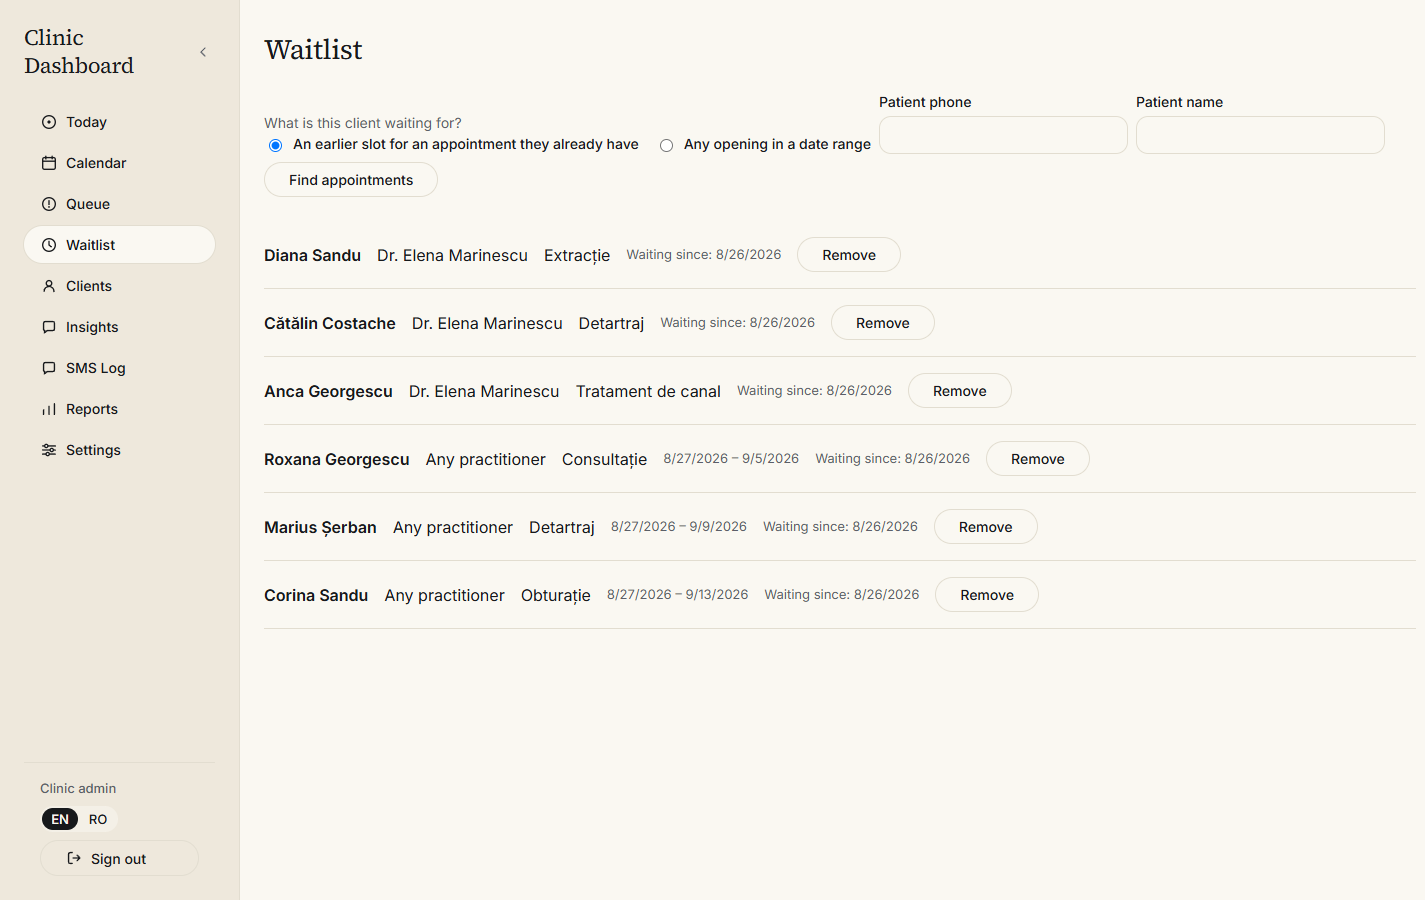This screenshot has height=900, width=1425.
Task: Open the Calendar page label
Action: coord(96,163)
